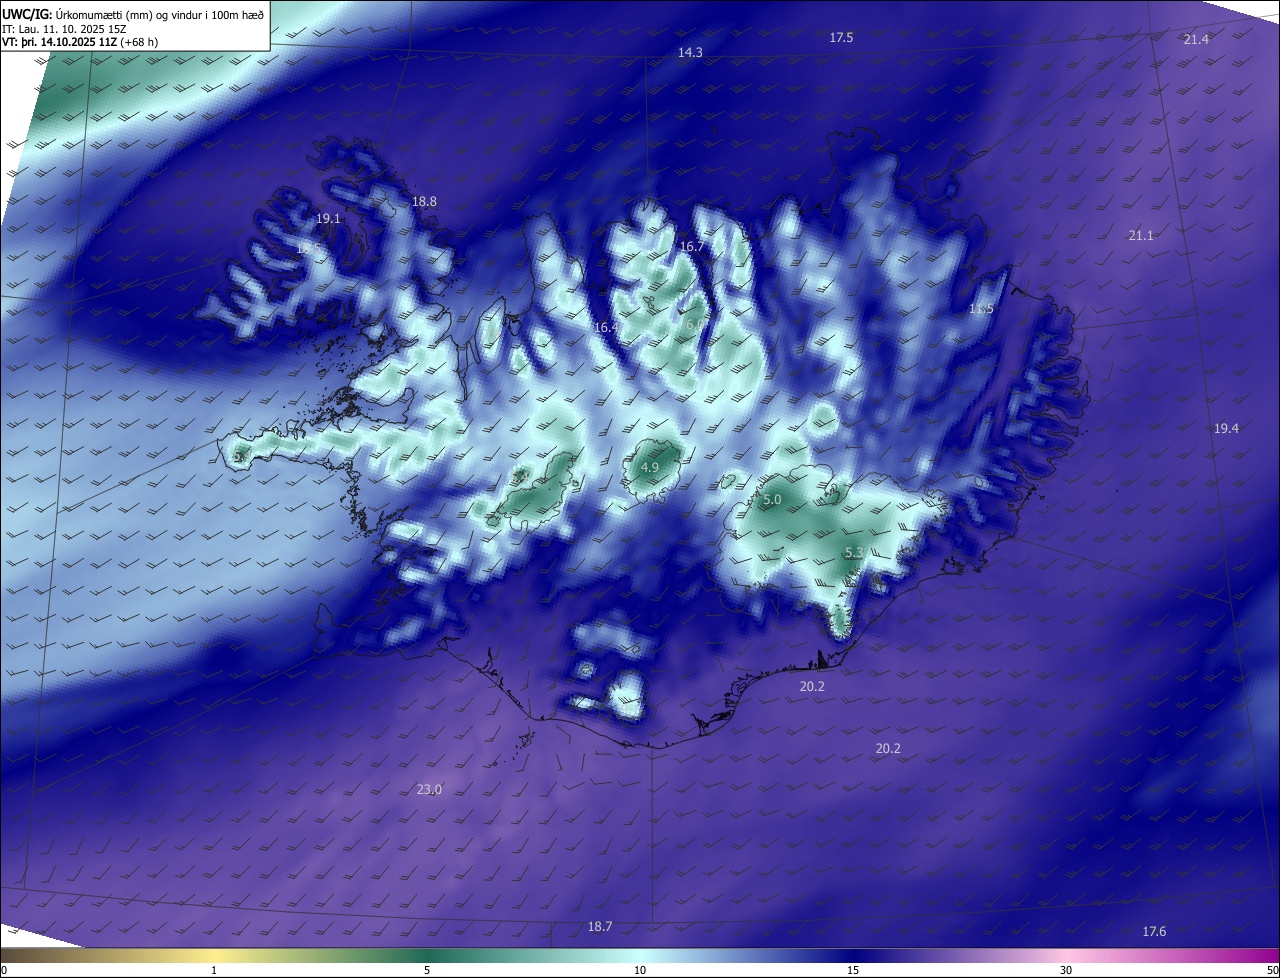Select the colorbar tick label 30
Image resolution: width=1280 pixels, height=978 pixels.
[1066, 970]
